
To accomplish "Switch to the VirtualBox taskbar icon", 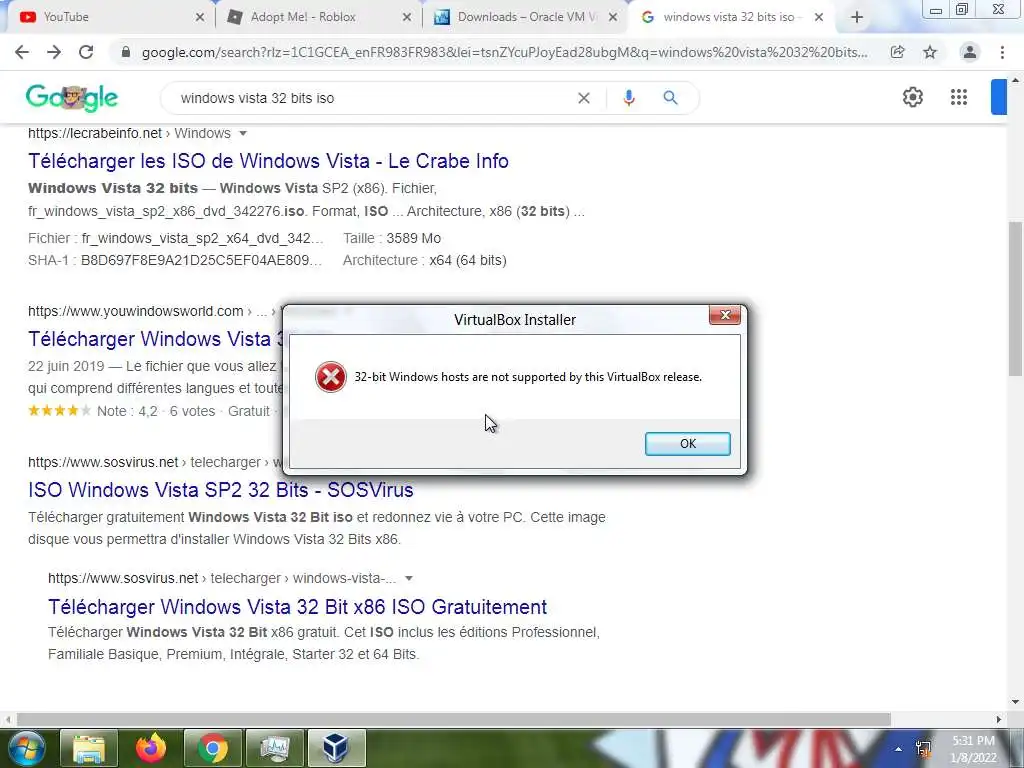I will tap(336, 748).
